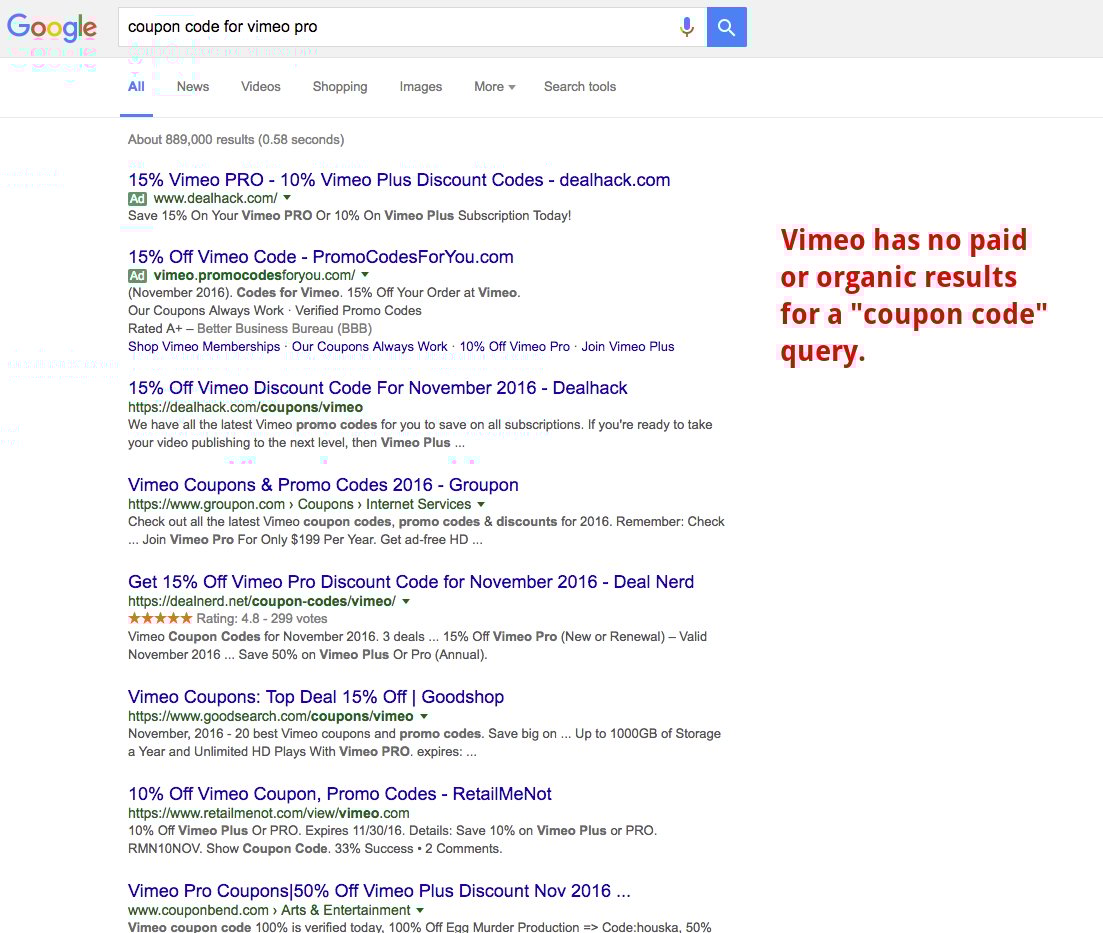
Task: Click the blue magnifier search button
Action: pos(726,27)
